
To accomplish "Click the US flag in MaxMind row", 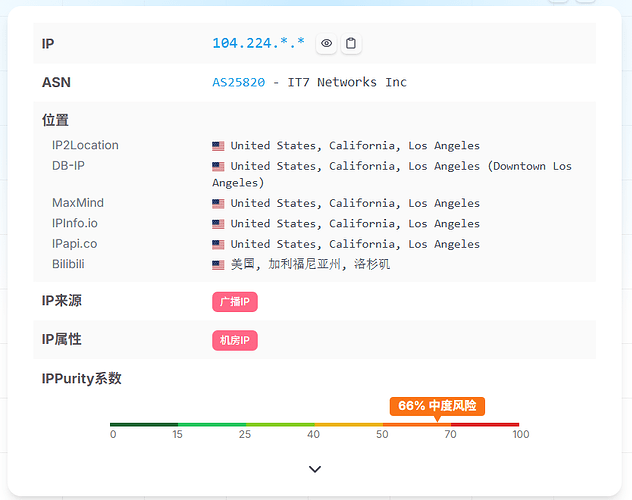I will 218,204.
